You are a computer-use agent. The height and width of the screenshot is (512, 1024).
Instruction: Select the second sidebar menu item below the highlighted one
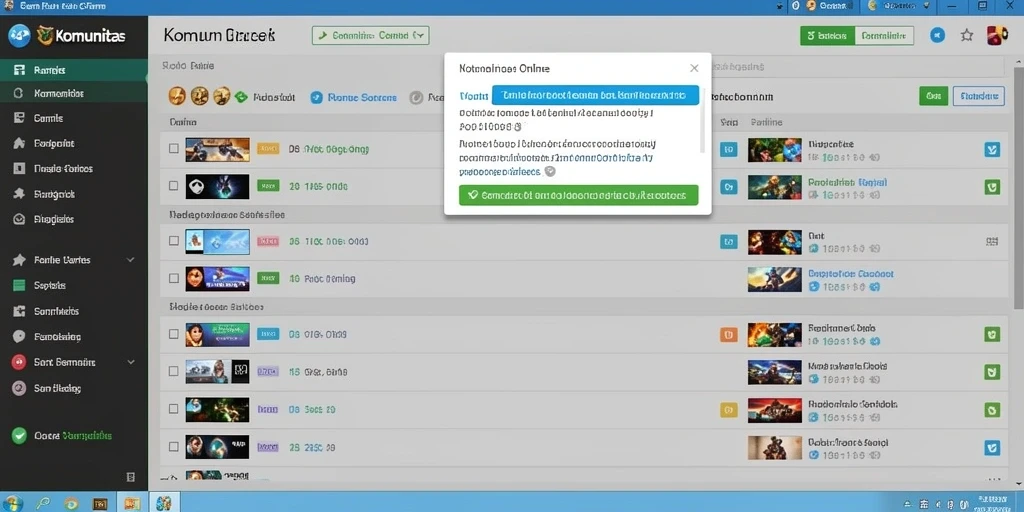(x=74, y=118)
